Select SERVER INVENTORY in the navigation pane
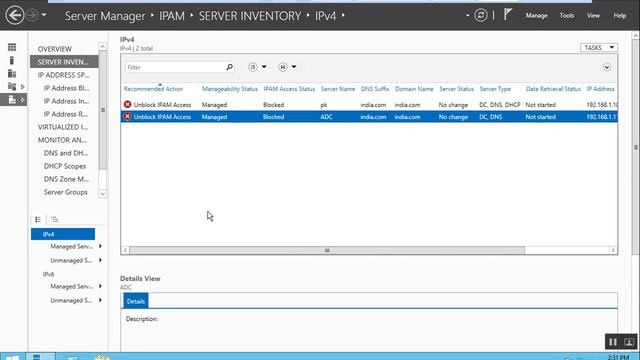 tap(64, 62)
